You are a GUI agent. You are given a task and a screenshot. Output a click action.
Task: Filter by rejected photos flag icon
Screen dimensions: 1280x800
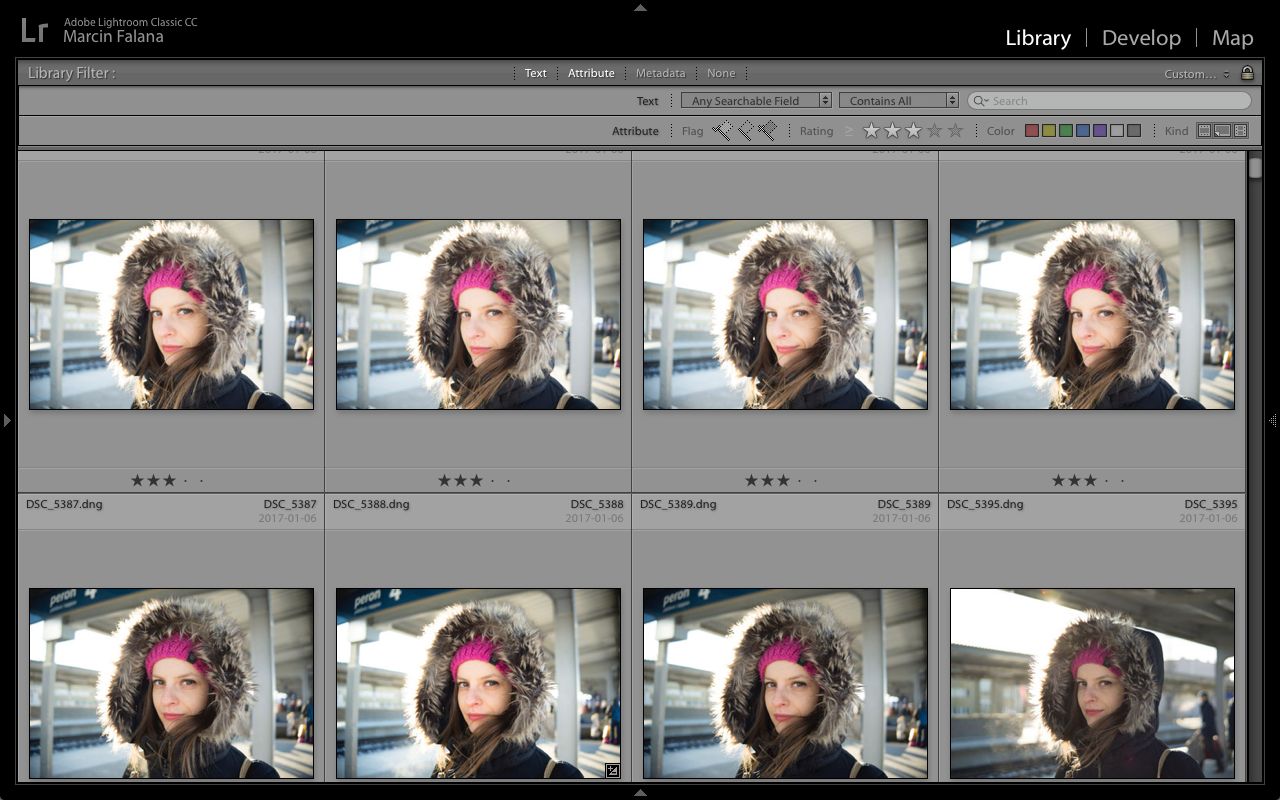tap(767, 131)
